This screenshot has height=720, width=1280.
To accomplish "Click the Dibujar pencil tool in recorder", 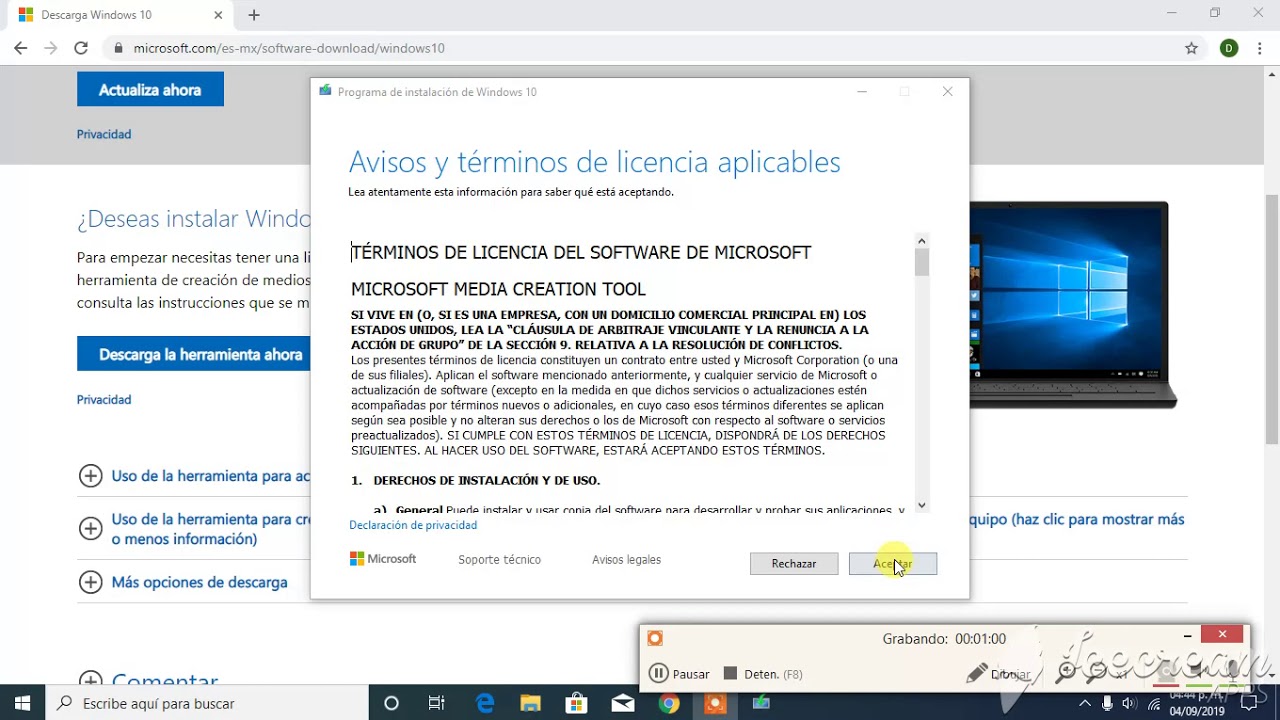I will coord(998,674).
